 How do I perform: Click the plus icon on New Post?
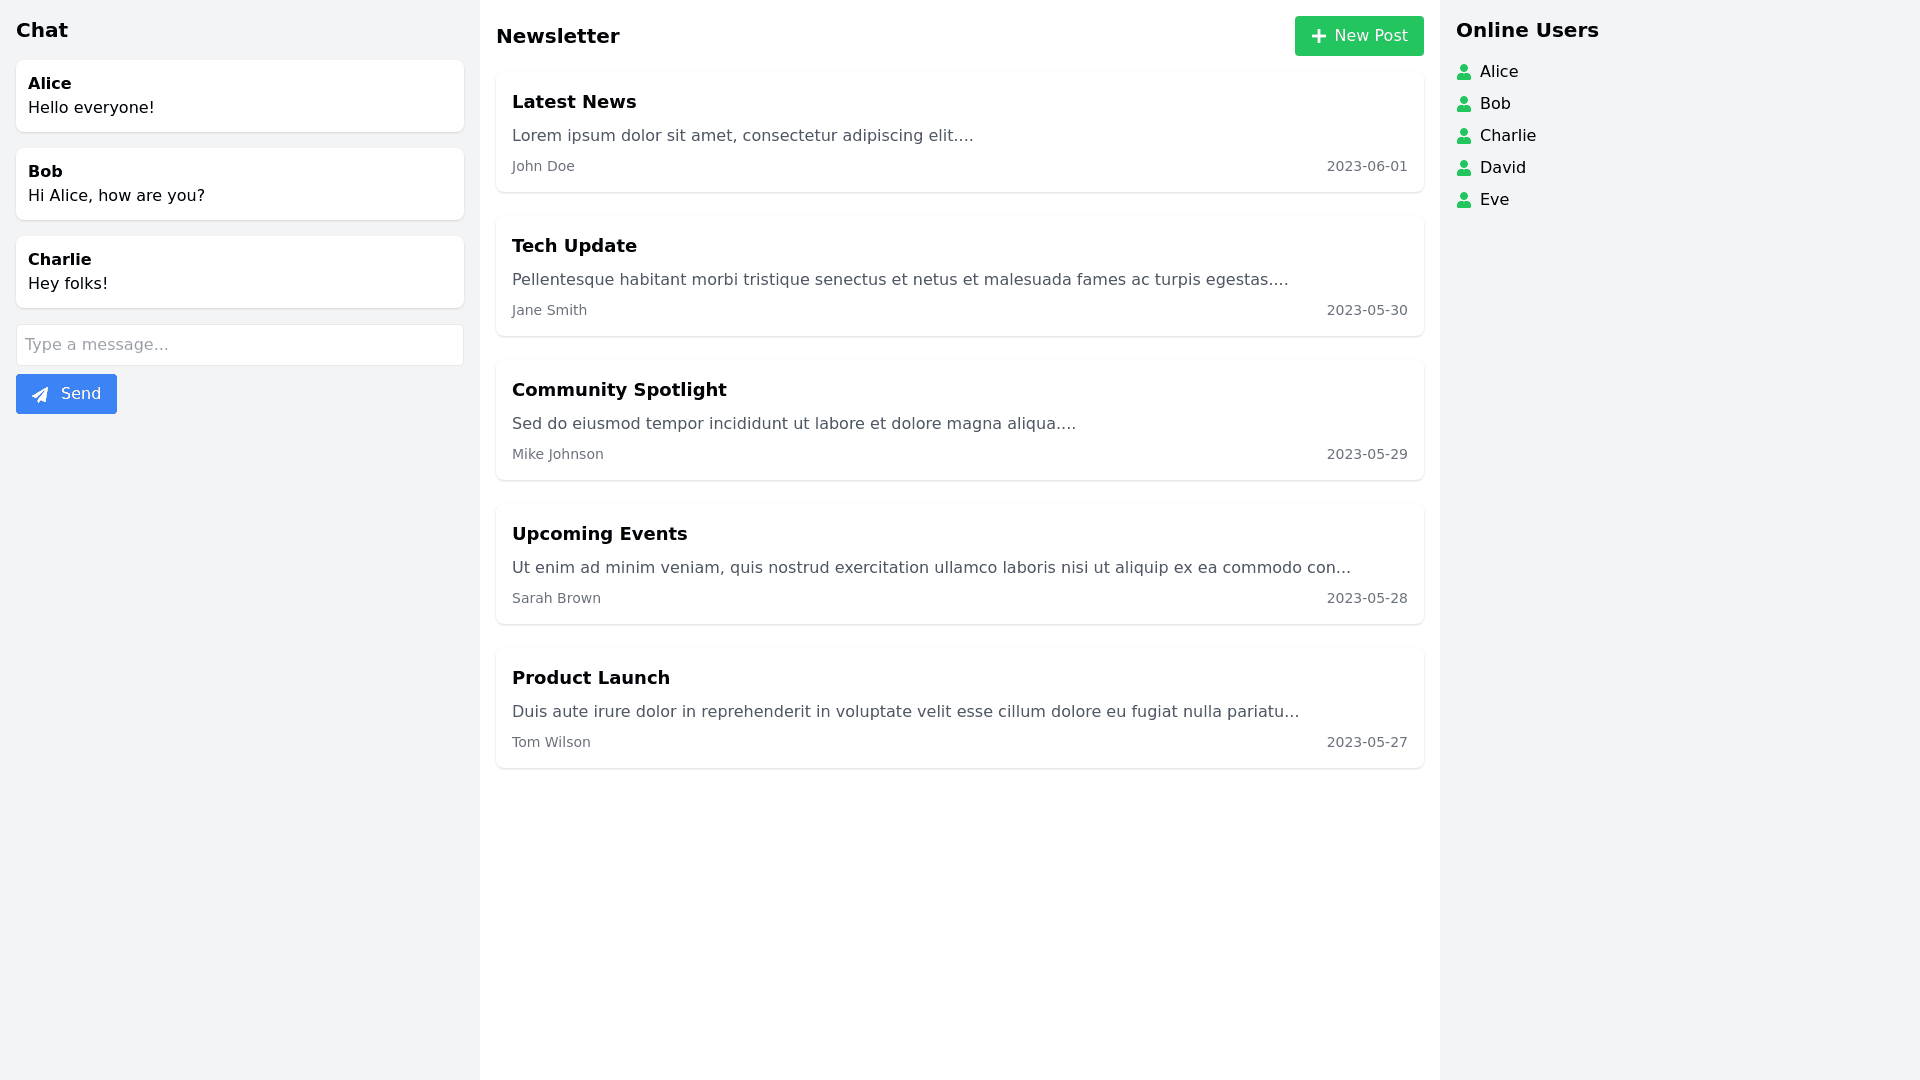pyautogui.click(x=1319, y=36)
